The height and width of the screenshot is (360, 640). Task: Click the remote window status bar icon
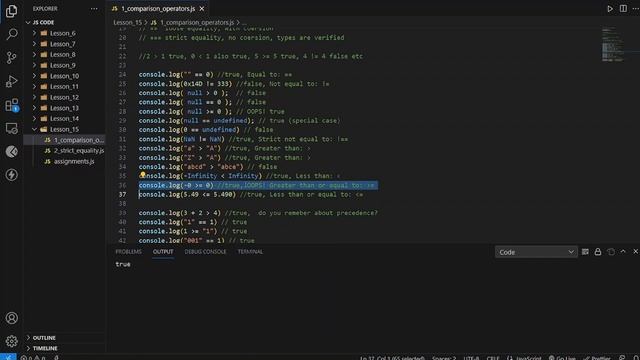click(x=8, y=357)
